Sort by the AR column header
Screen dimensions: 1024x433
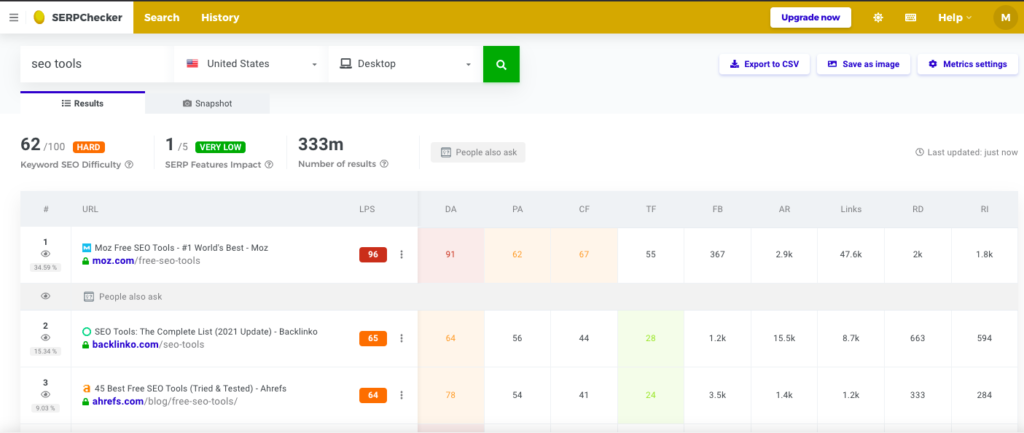(x=784, y=210)
